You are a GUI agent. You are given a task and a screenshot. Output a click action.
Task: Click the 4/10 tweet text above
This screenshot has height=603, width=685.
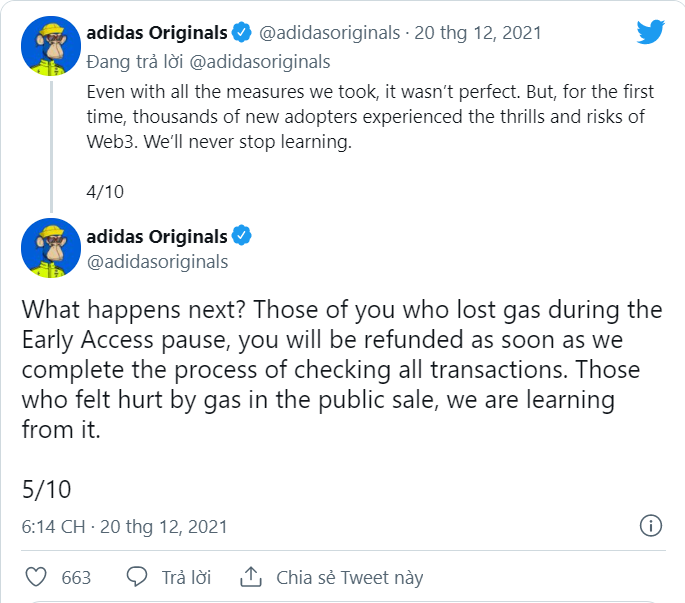[x=106, y=191]
